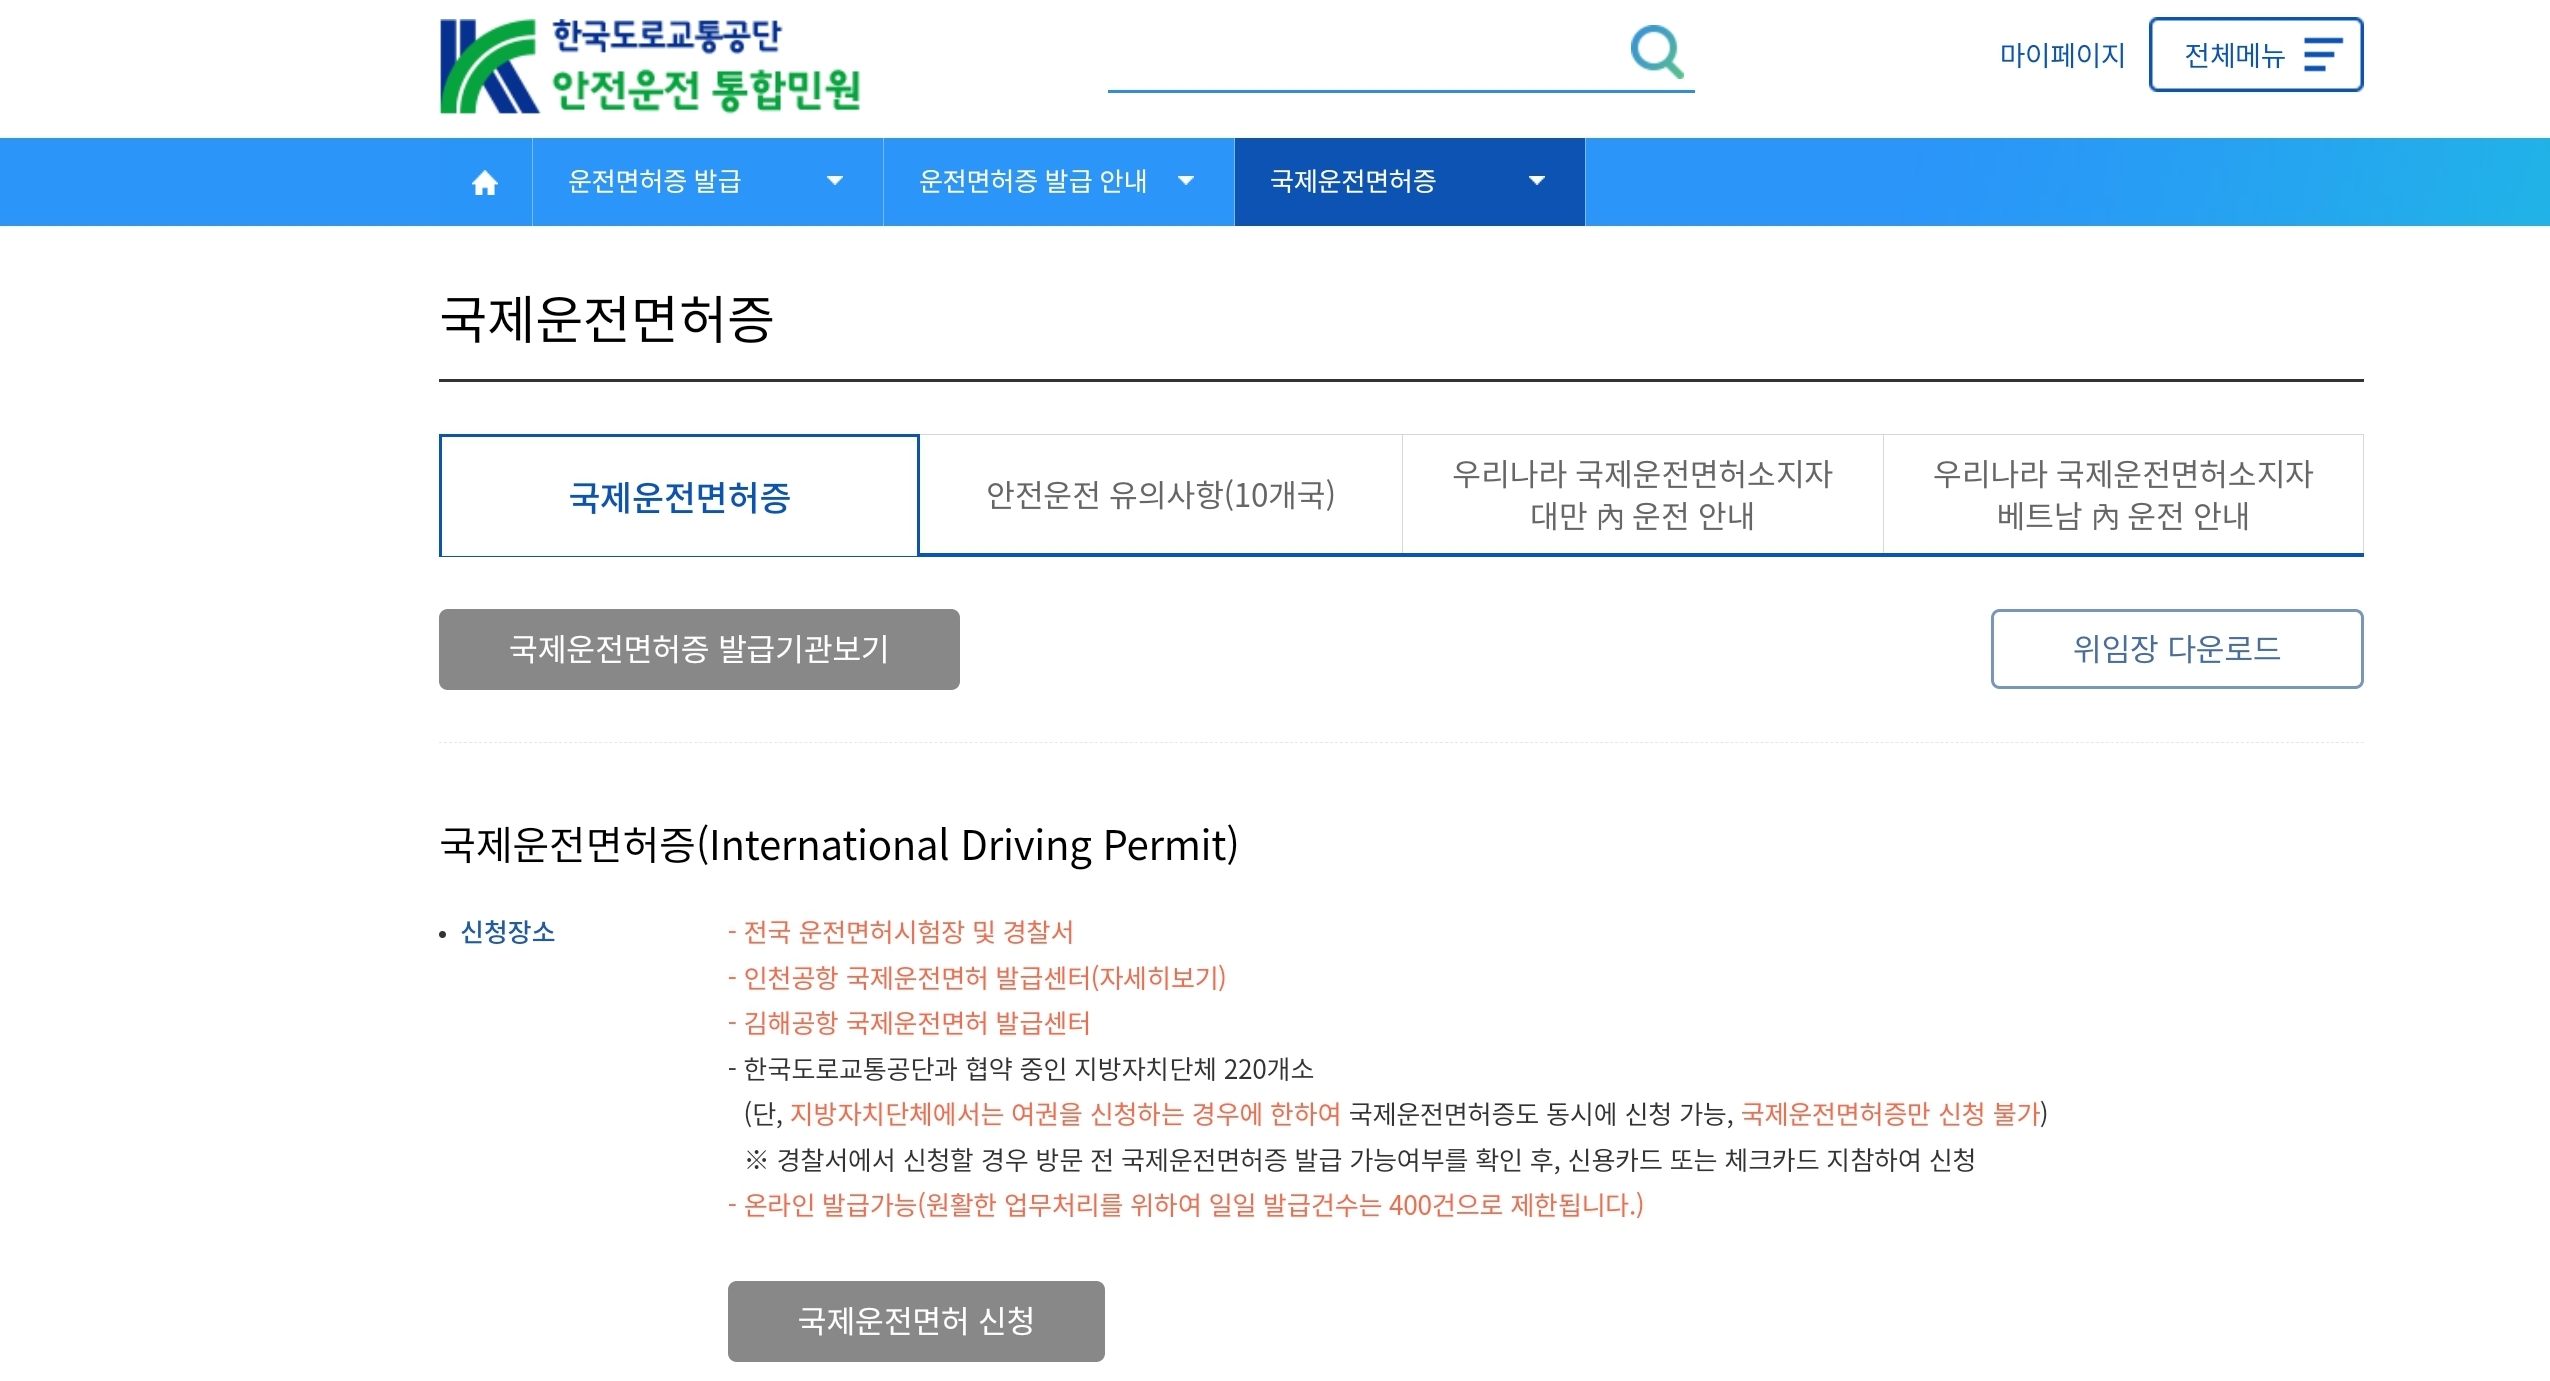Click the magnifier search icon
2550x1381 pixels.
click(x=1656, y=51)
